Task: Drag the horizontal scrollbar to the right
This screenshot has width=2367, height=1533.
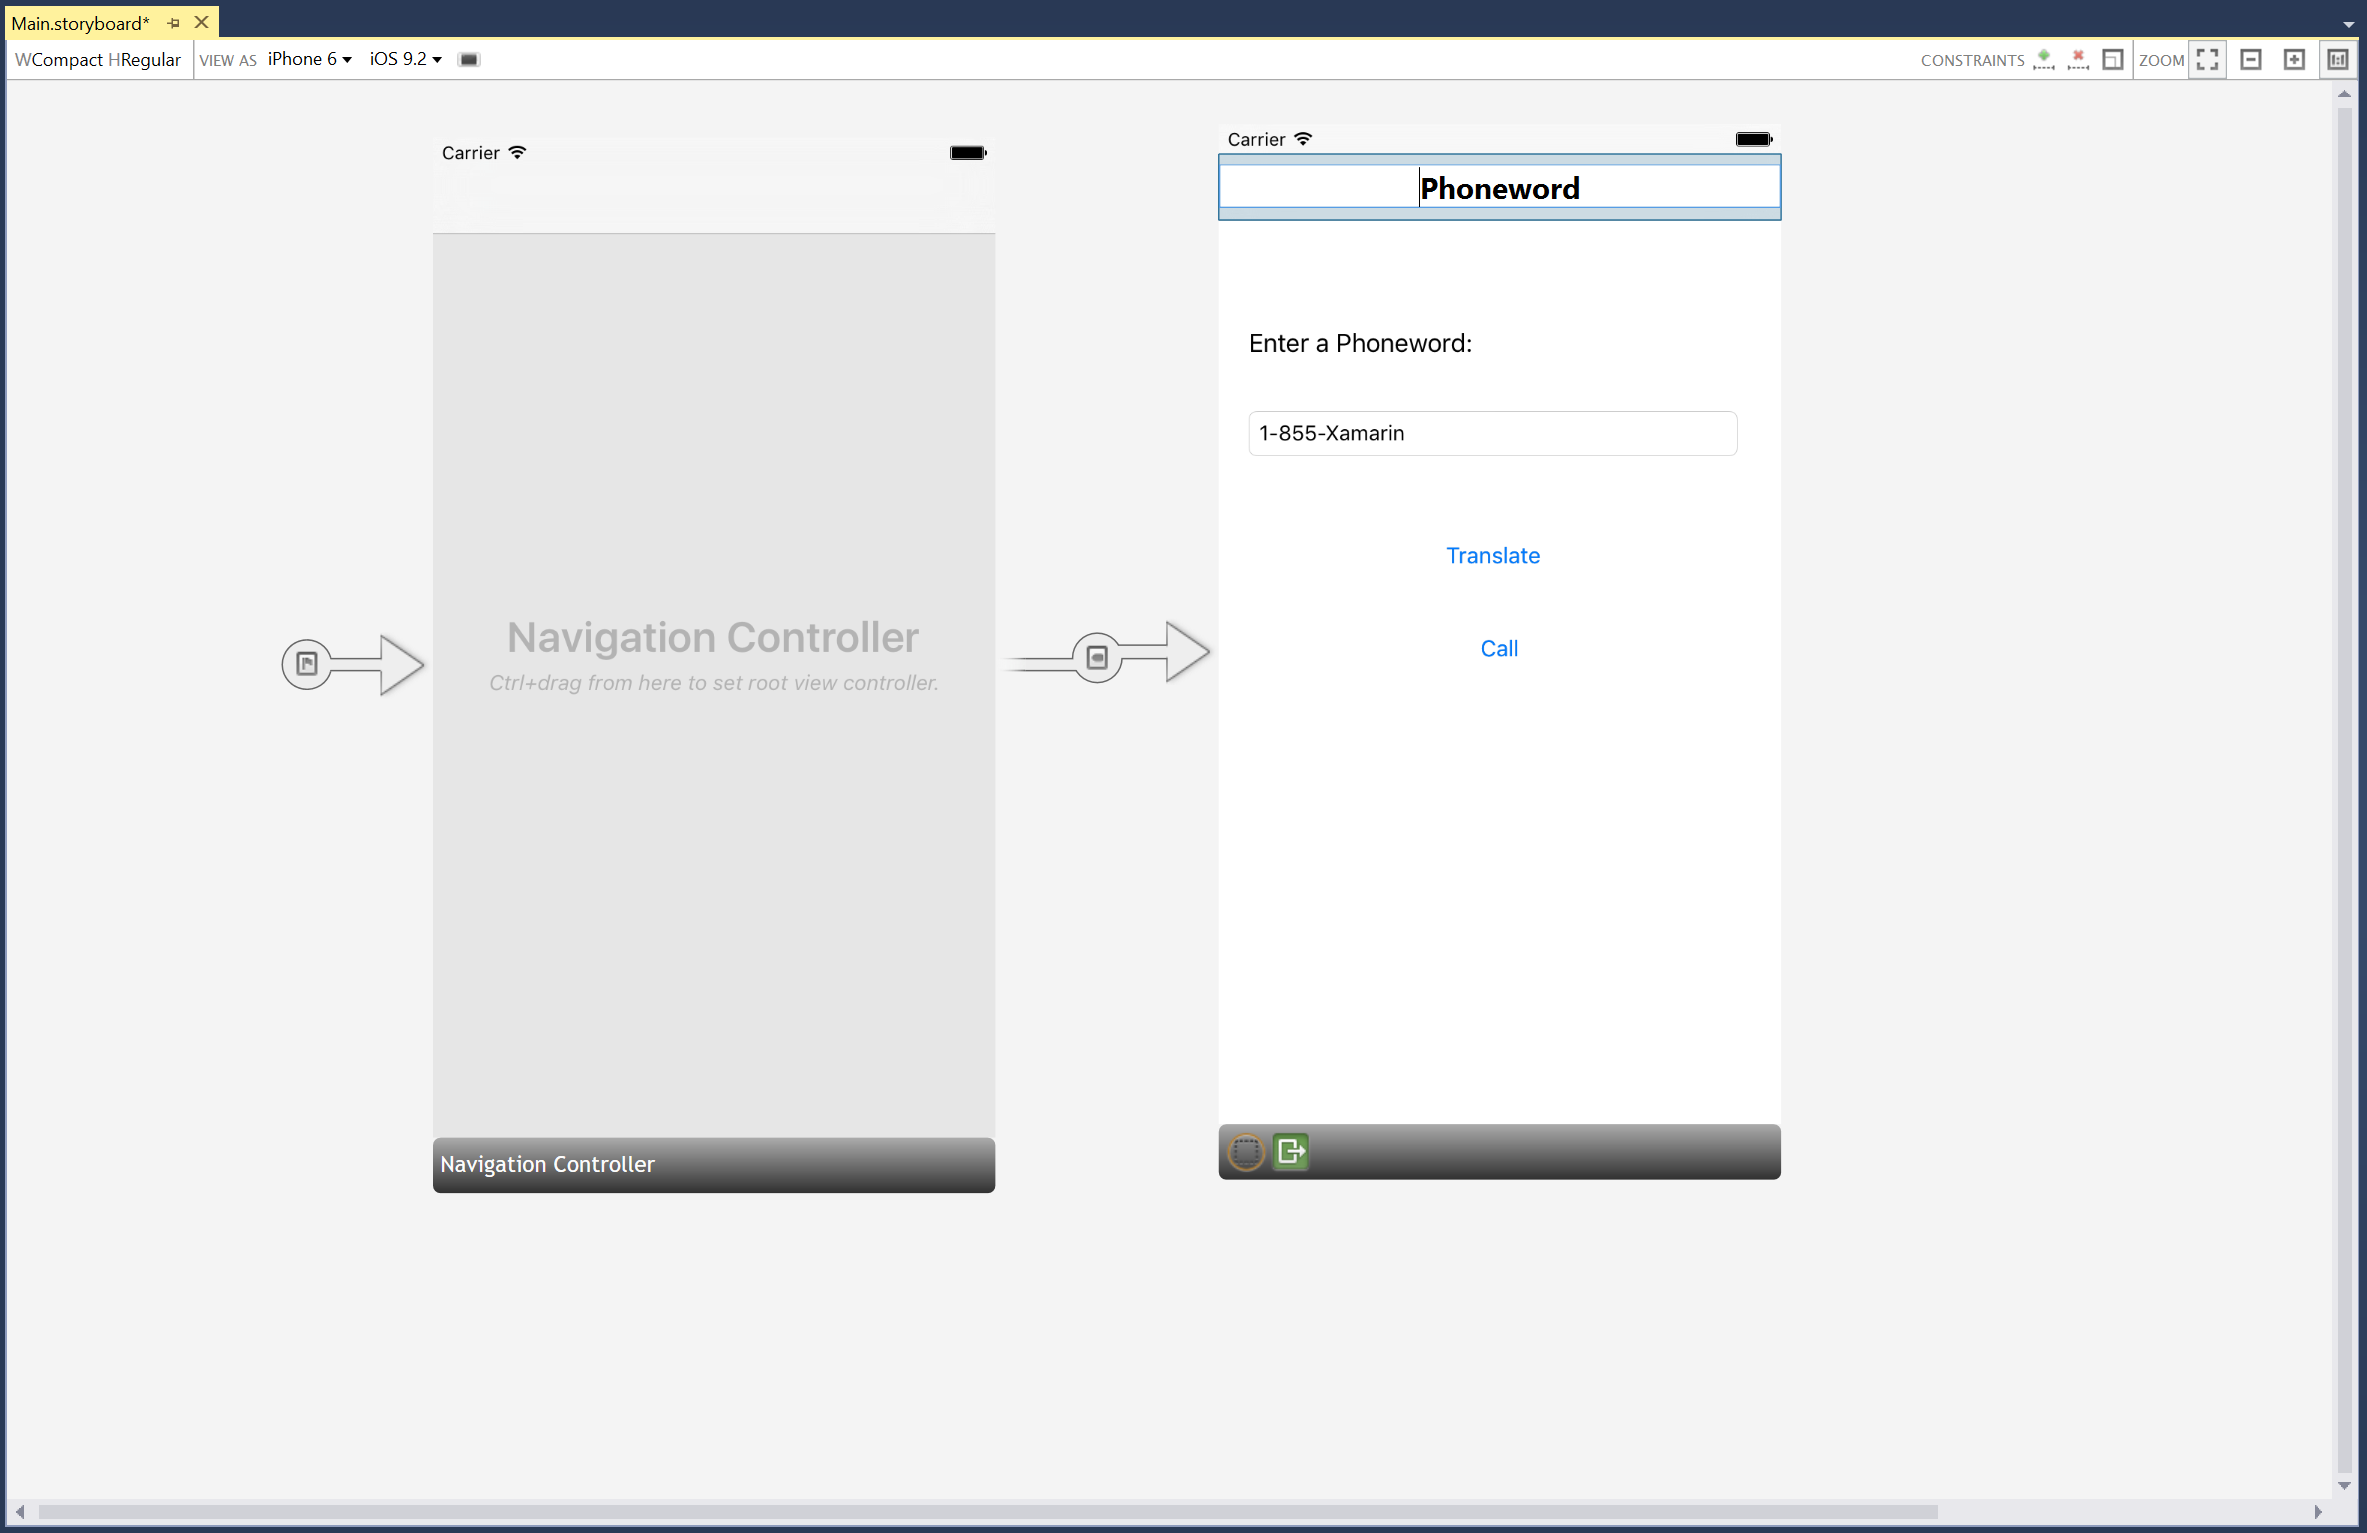Action: 2327,1516
